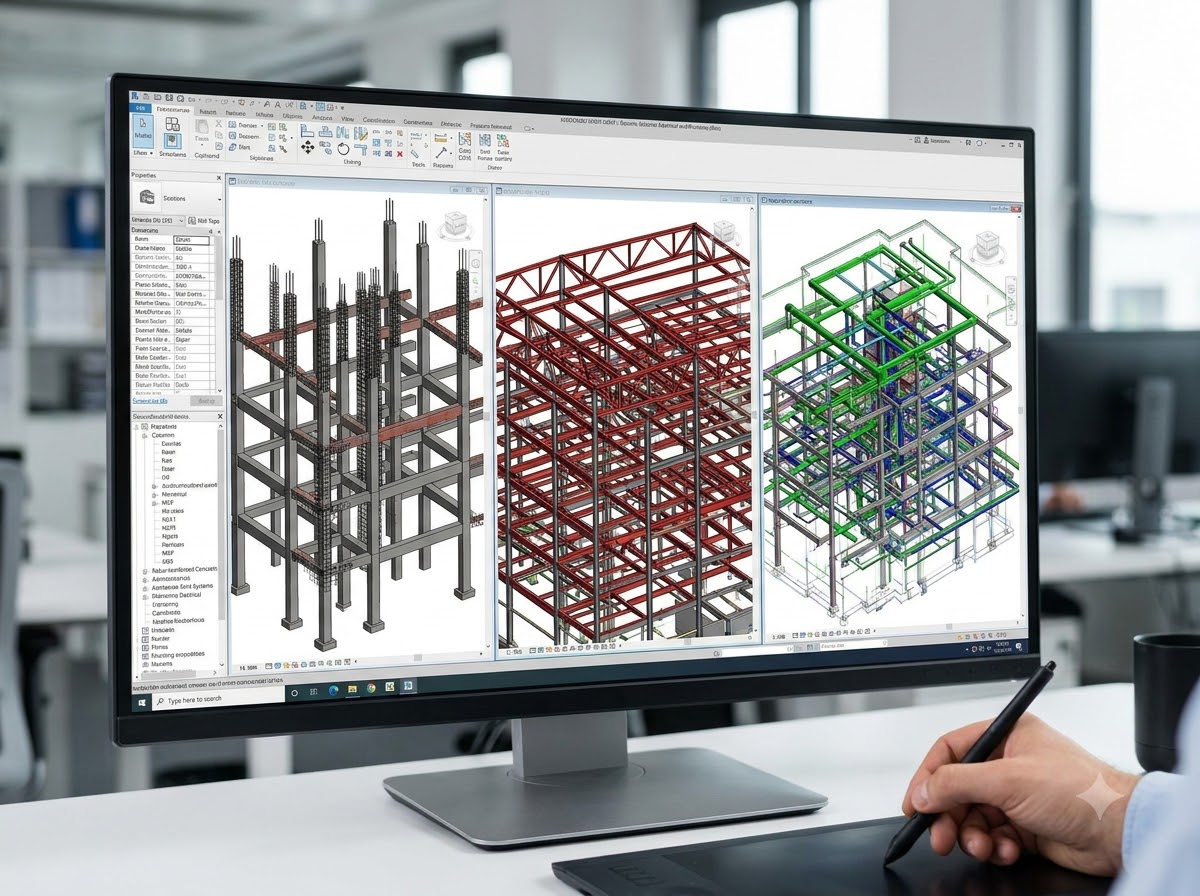This screenshot has width=1200, height=896.
Task: Expand the first MEP node in the project browser
Action: pos(154,503)
